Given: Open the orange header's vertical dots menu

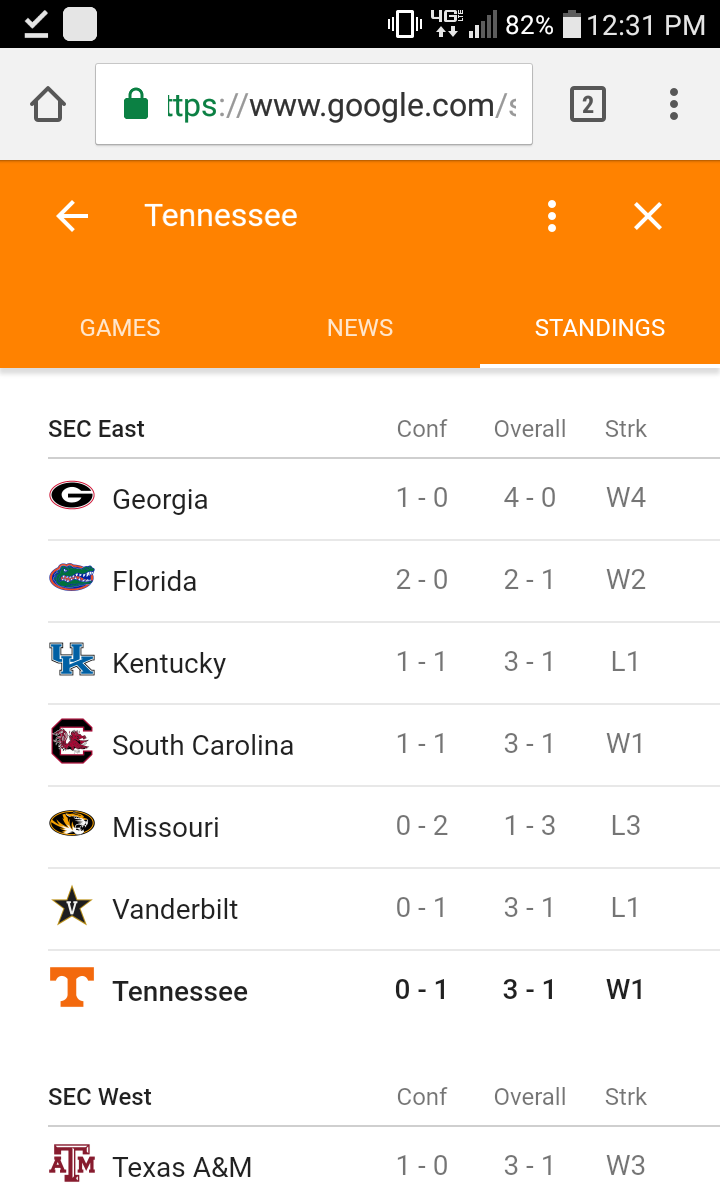Looking at the screenshot, I should click(551, 216).
